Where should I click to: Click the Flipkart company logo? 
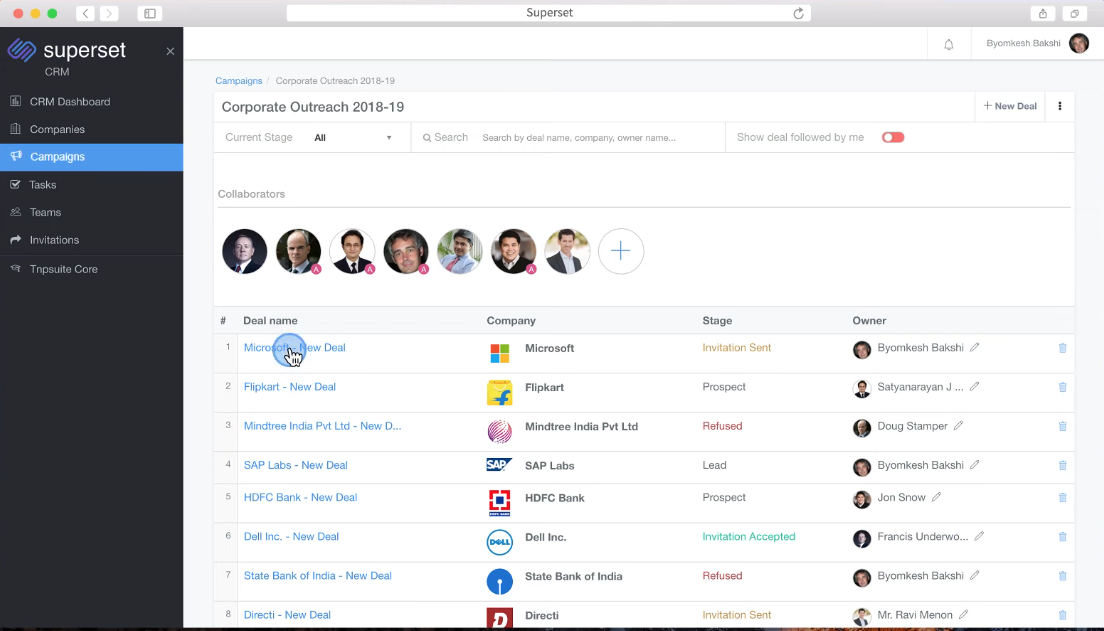[x=499, y=393]
